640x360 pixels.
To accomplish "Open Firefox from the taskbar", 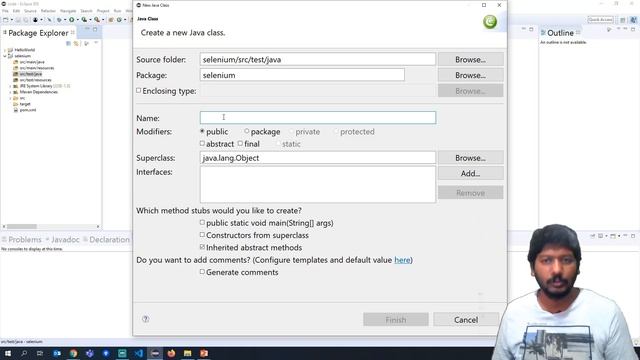I will pos(171,353).
